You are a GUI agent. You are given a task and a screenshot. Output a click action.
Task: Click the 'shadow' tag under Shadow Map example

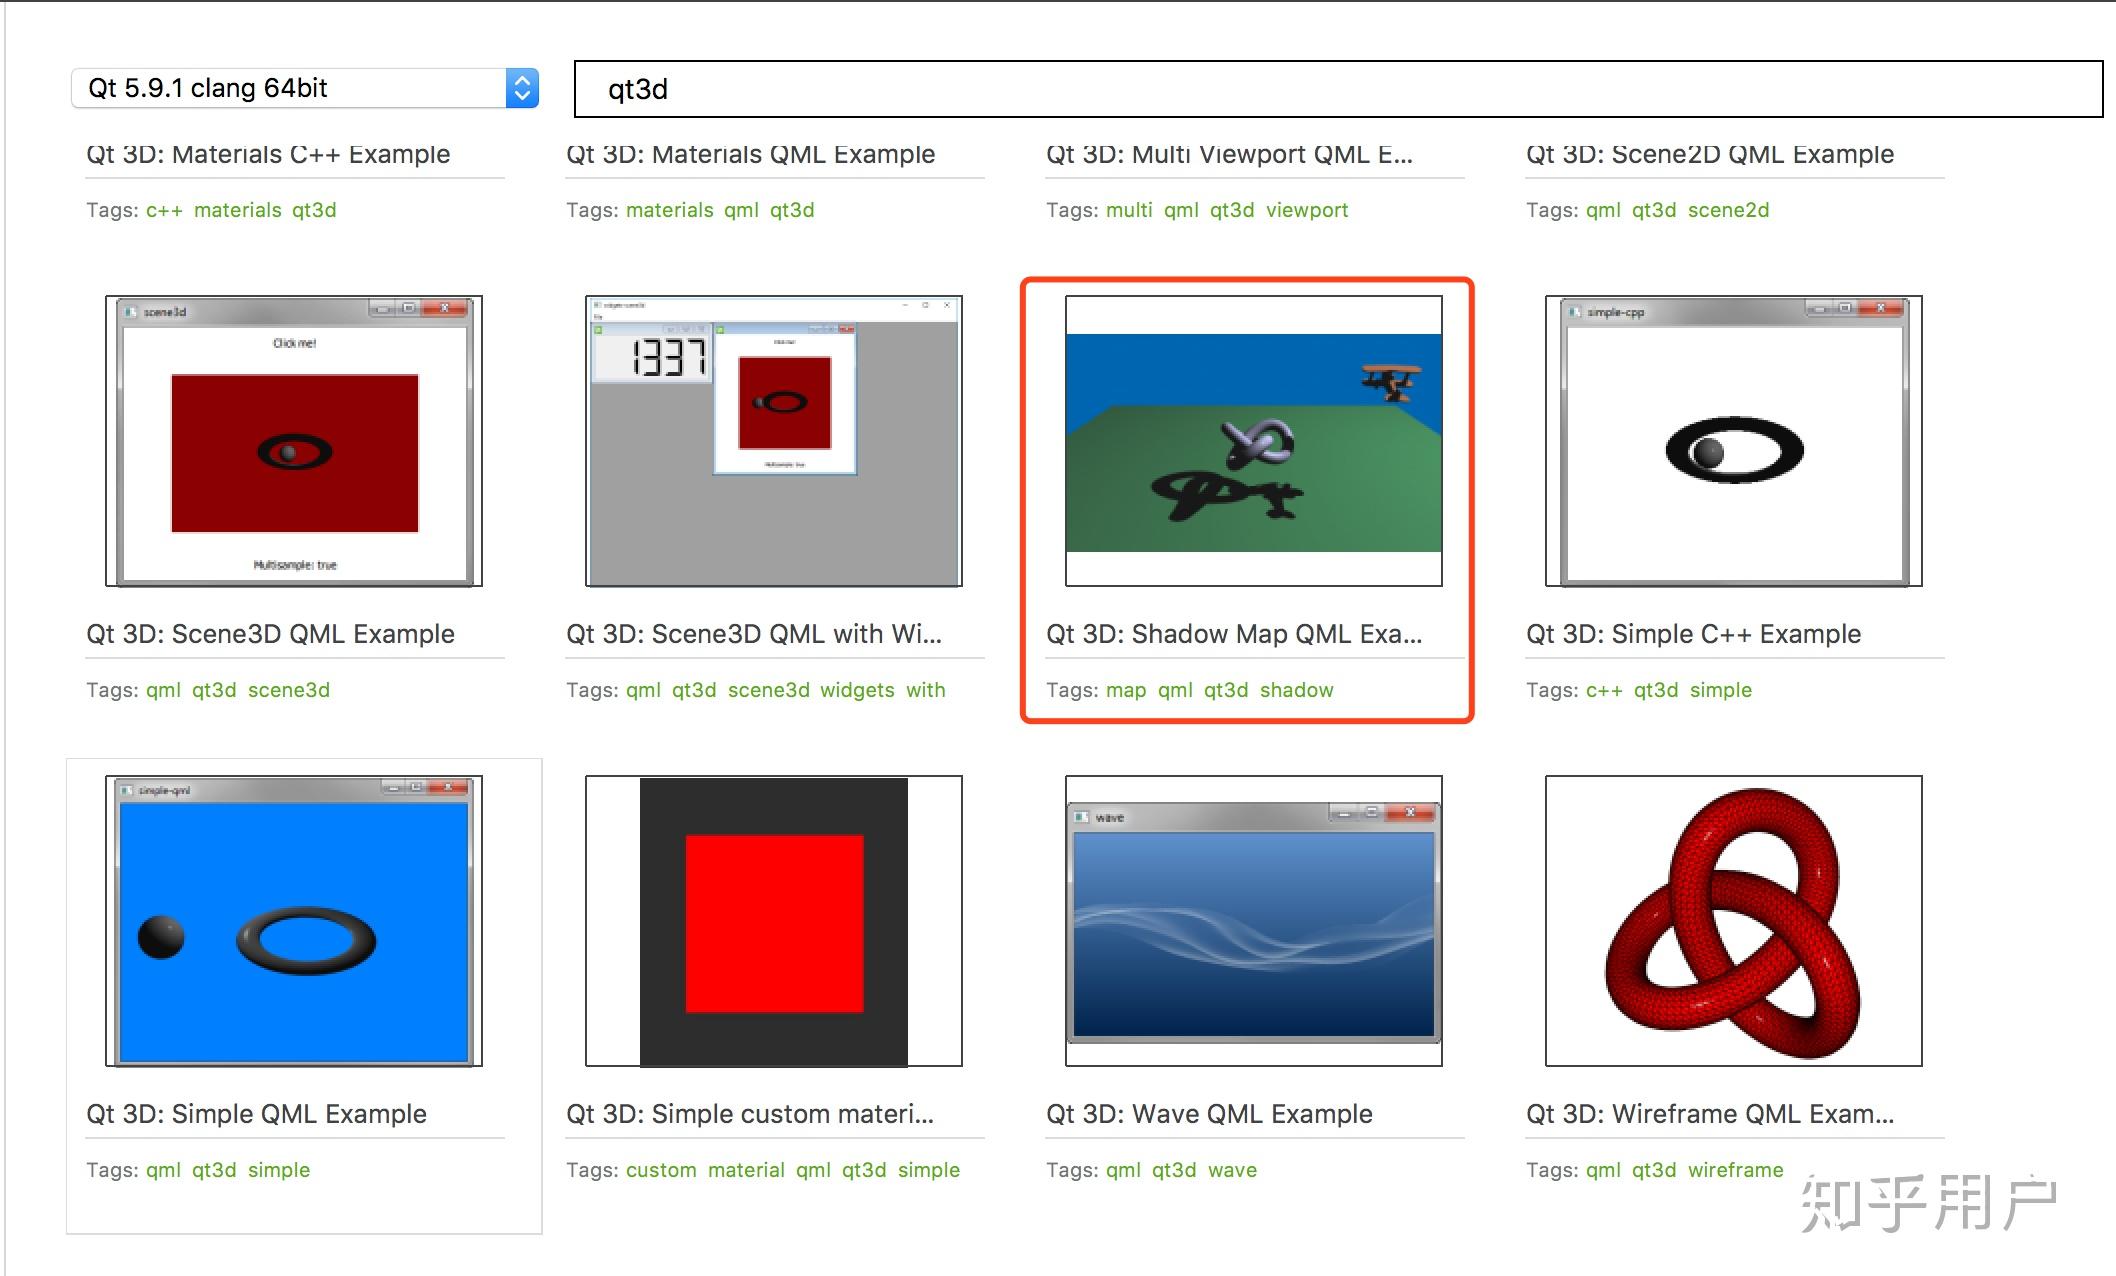pos(1296,690)
